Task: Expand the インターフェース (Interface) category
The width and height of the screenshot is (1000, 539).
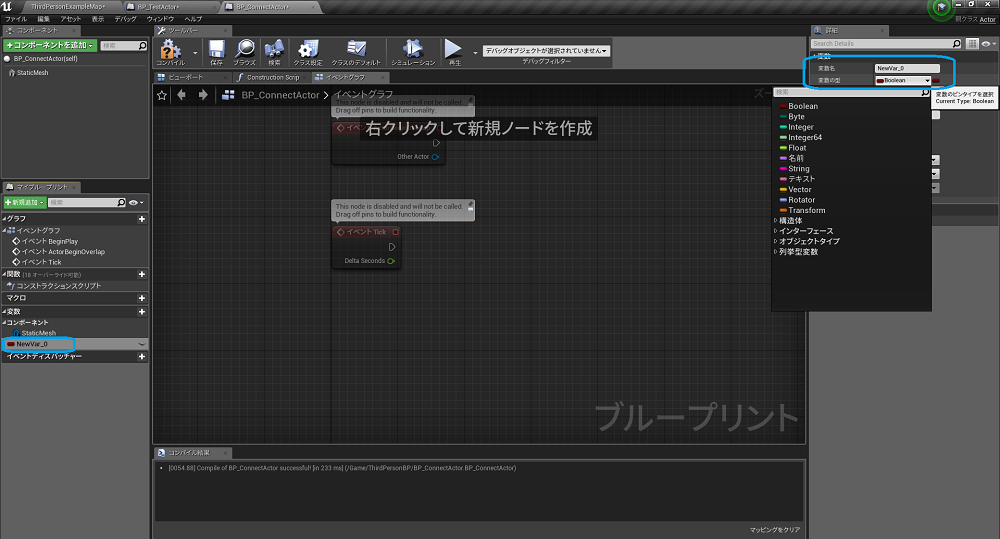Action: tap(776, 231)
